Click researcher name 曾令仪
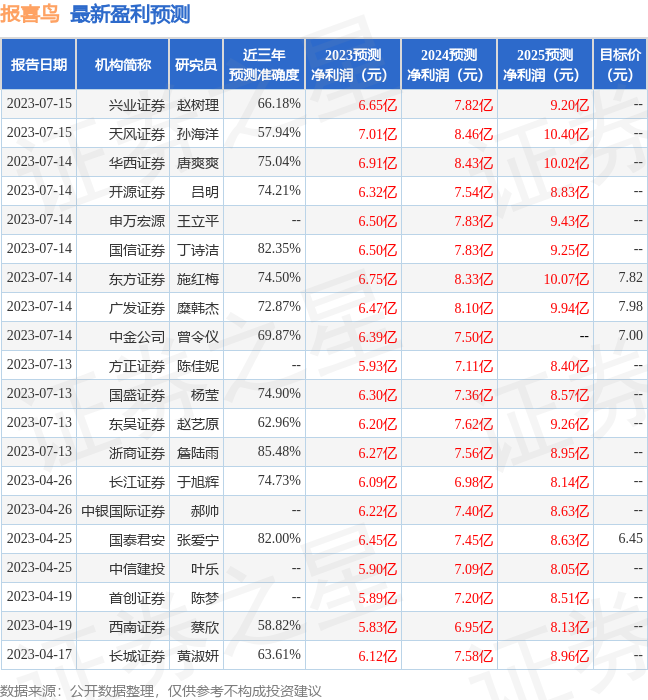Image resolution: width=648 pixels, height=700 pixels. point(198,338)
